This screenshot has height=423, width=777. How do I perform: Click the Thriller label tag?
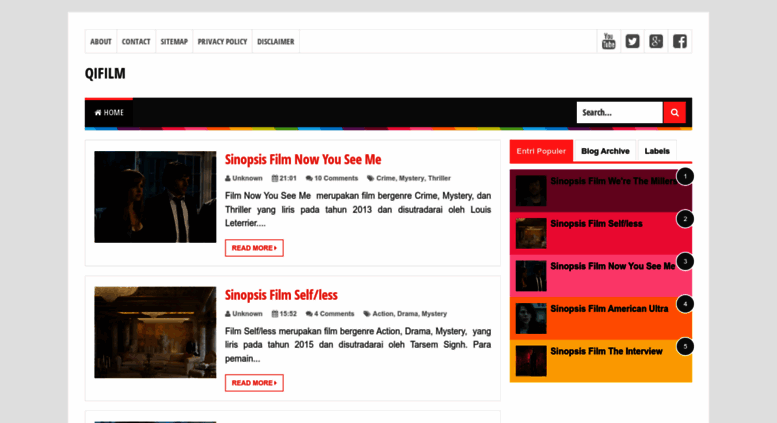pyautogui.click(x=439, y=178)
